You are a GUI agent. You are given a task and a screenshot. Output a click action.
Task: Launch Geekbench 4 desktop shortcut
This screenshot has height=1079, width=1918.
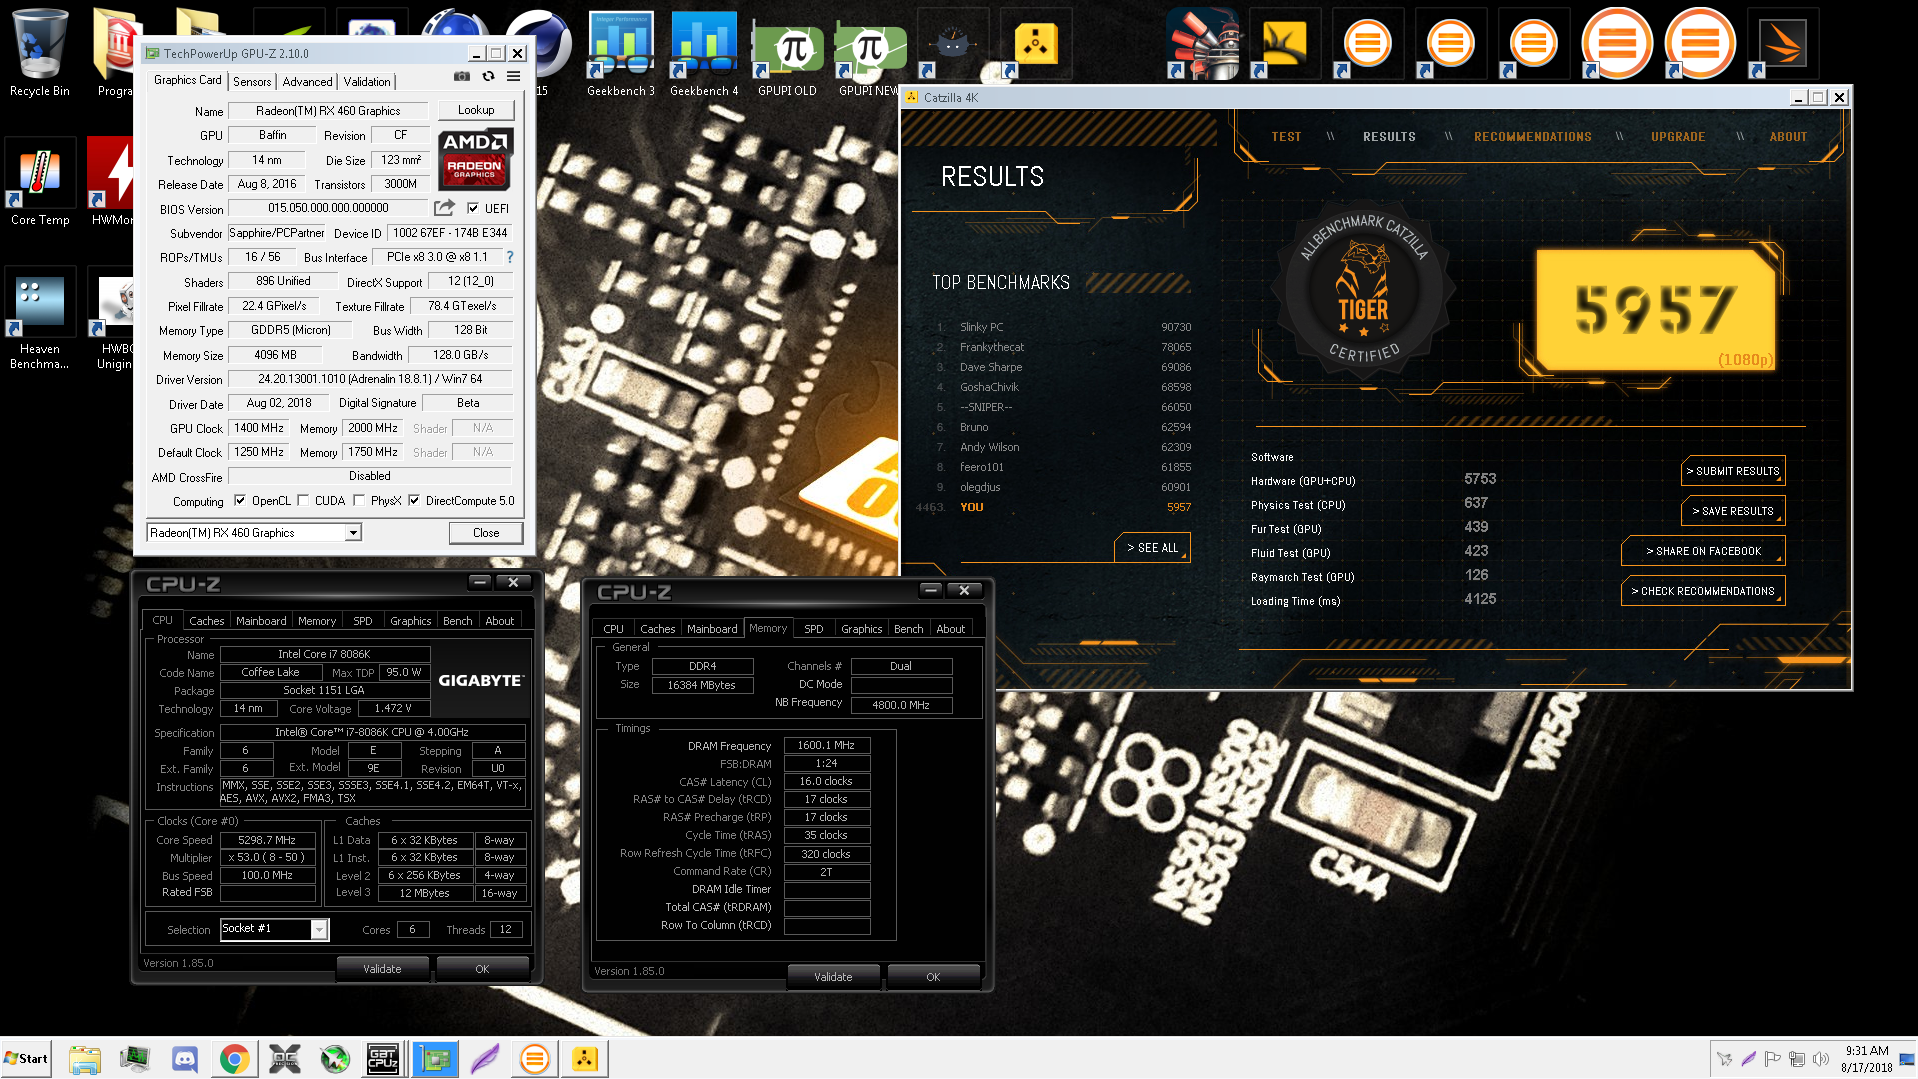(704, 52)
